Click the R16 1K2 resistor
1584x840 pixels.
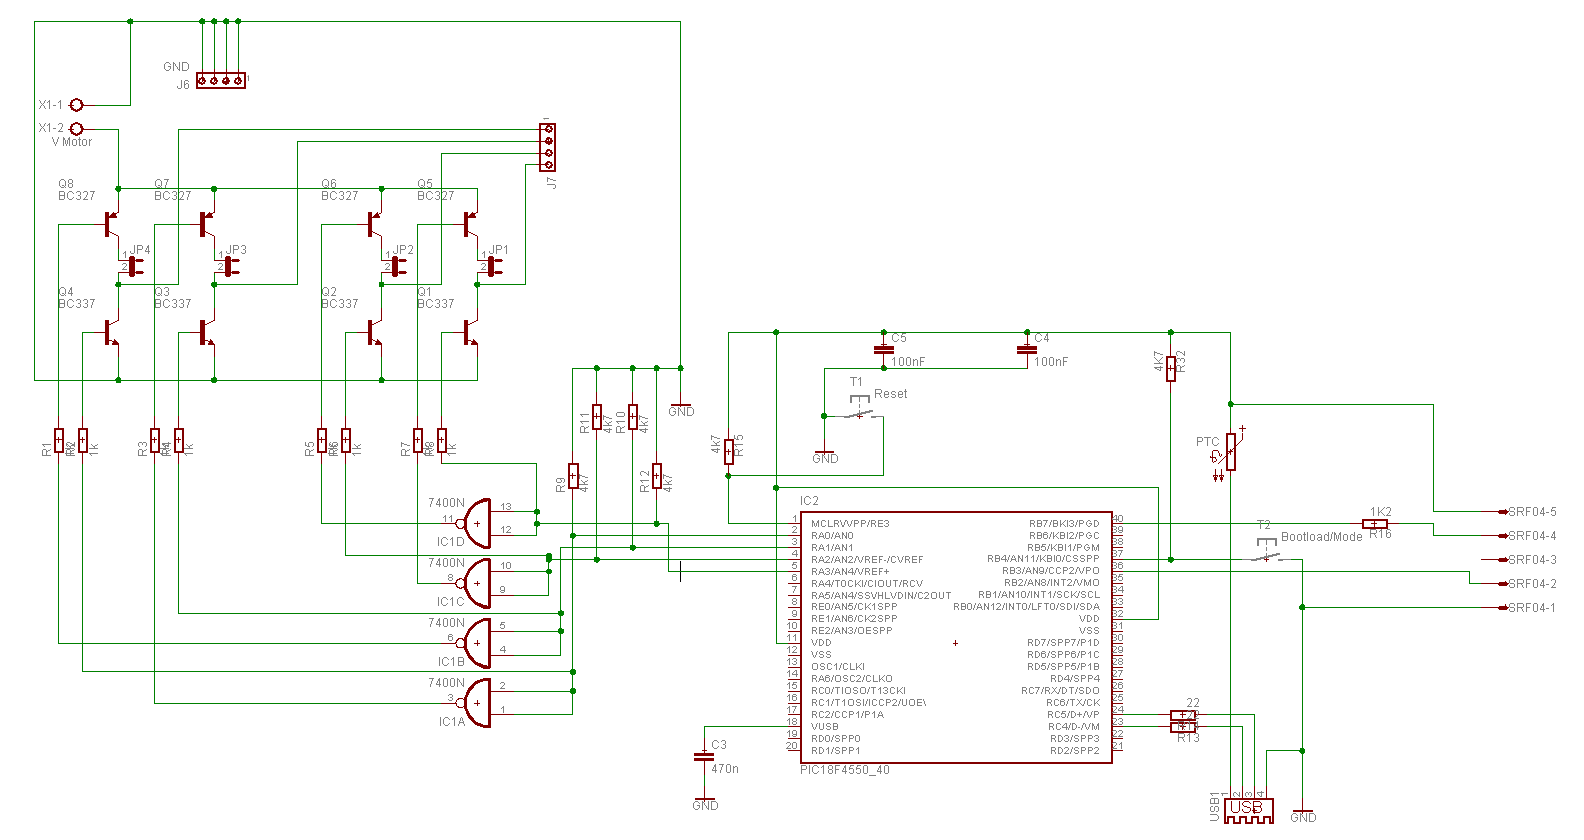click(1375, 524)
